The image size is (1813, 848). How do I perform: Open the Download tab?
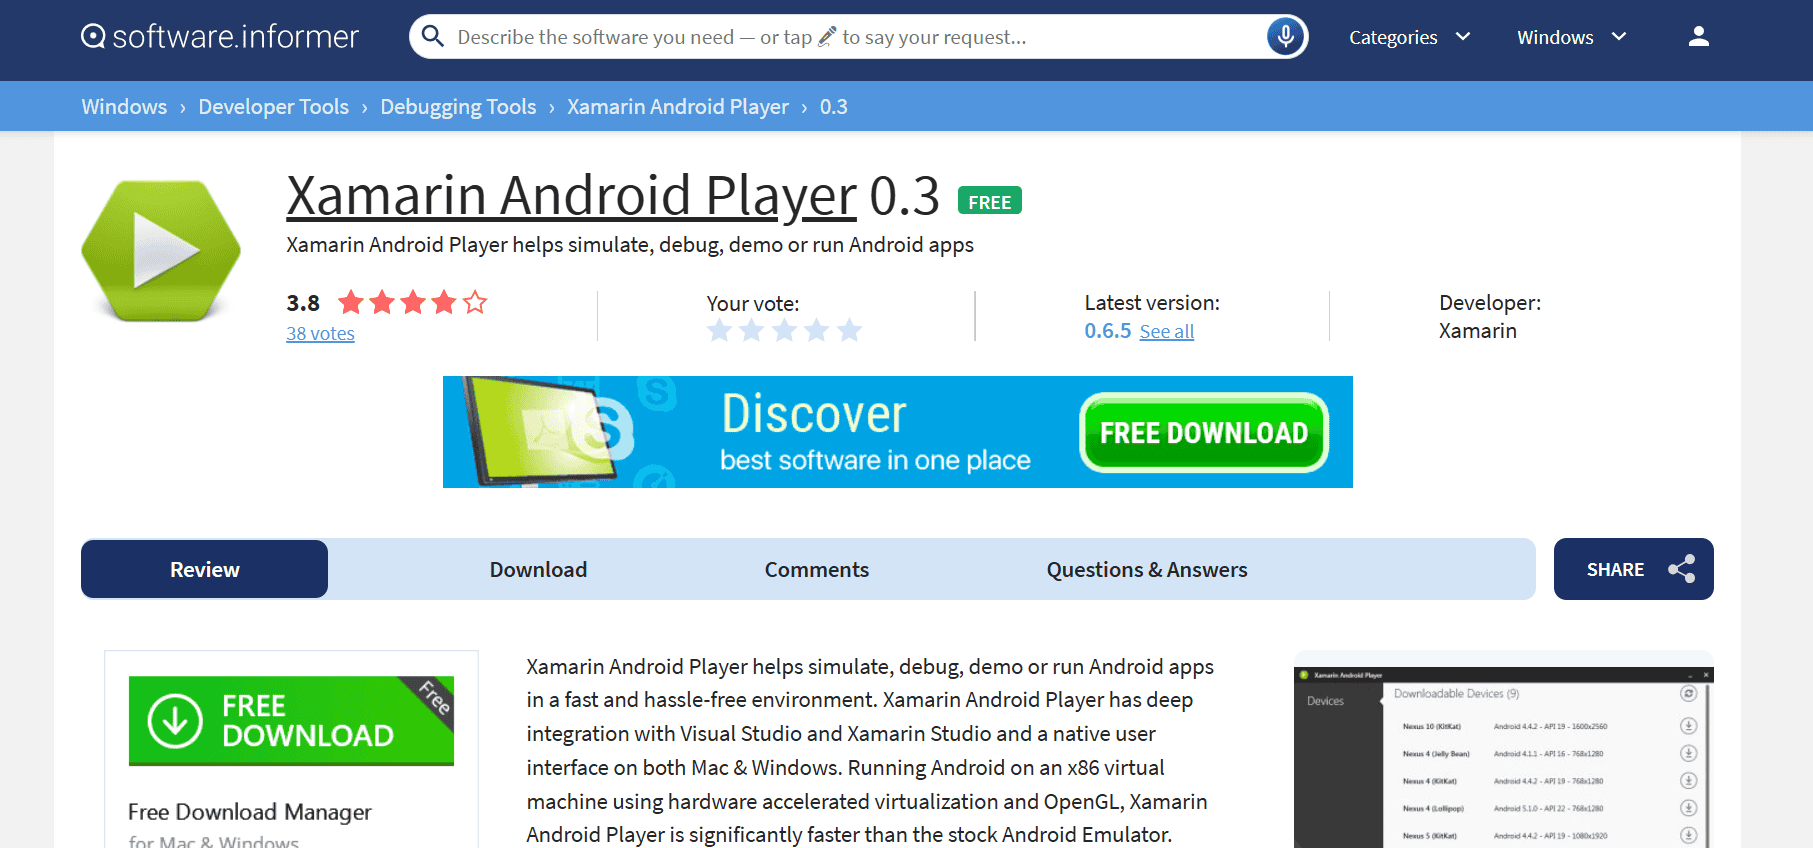[x=538, y=569]
